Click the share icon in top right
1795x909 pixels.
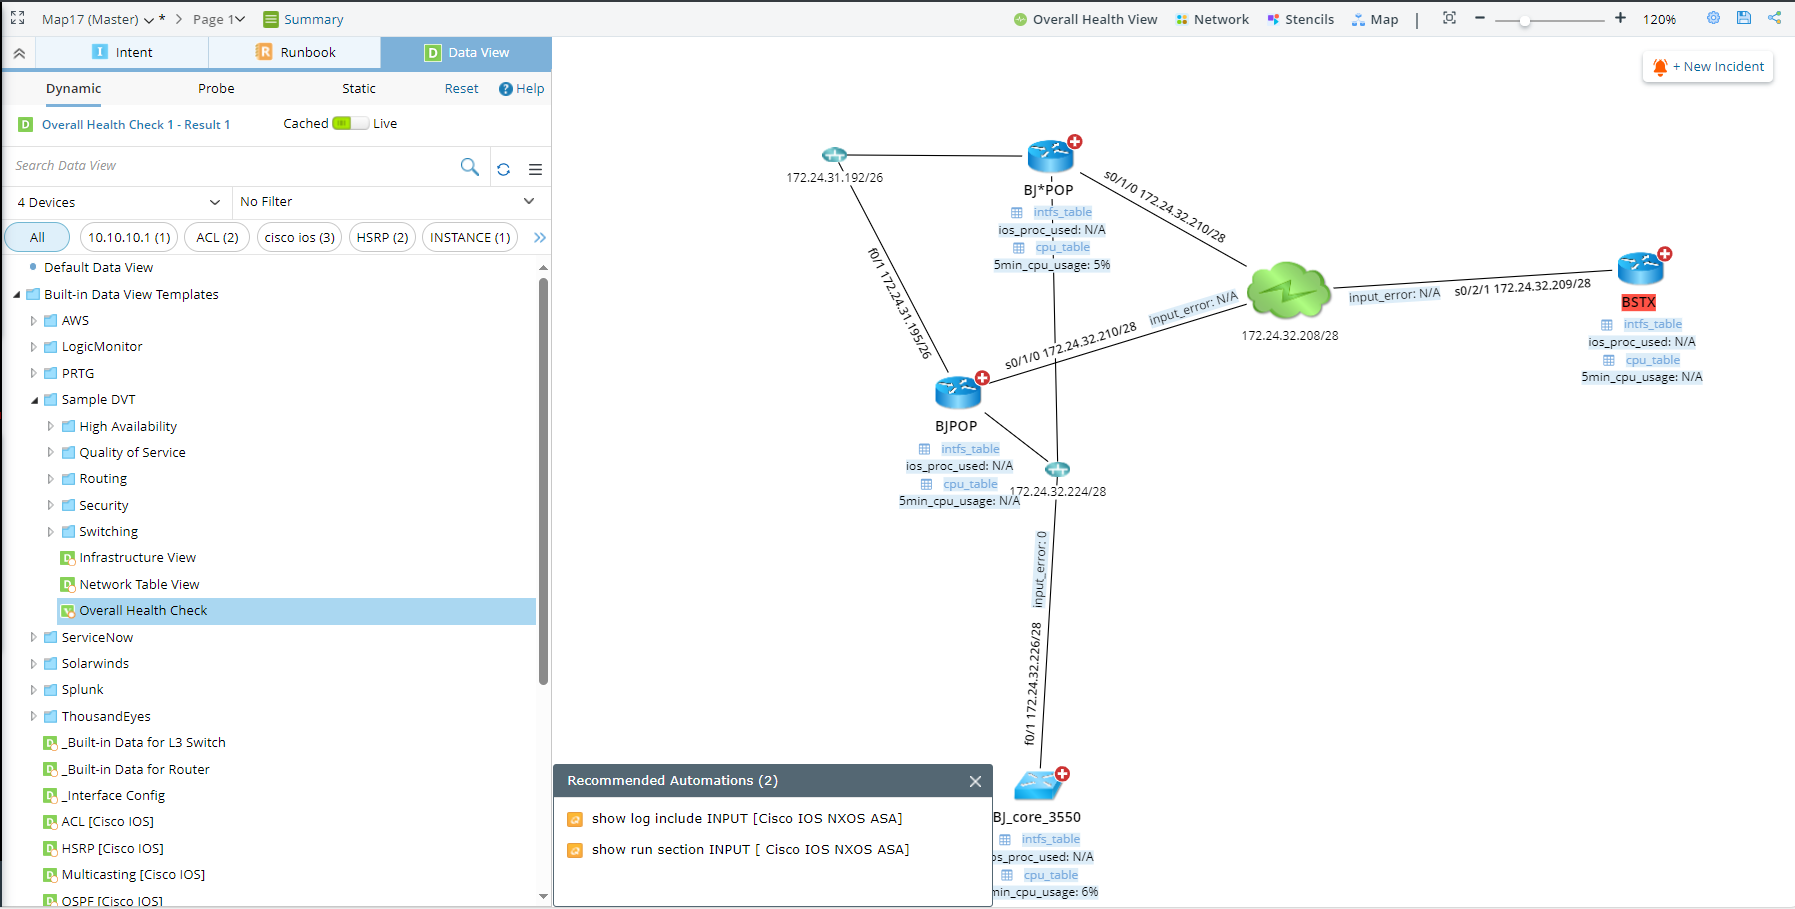(1774, 18)
